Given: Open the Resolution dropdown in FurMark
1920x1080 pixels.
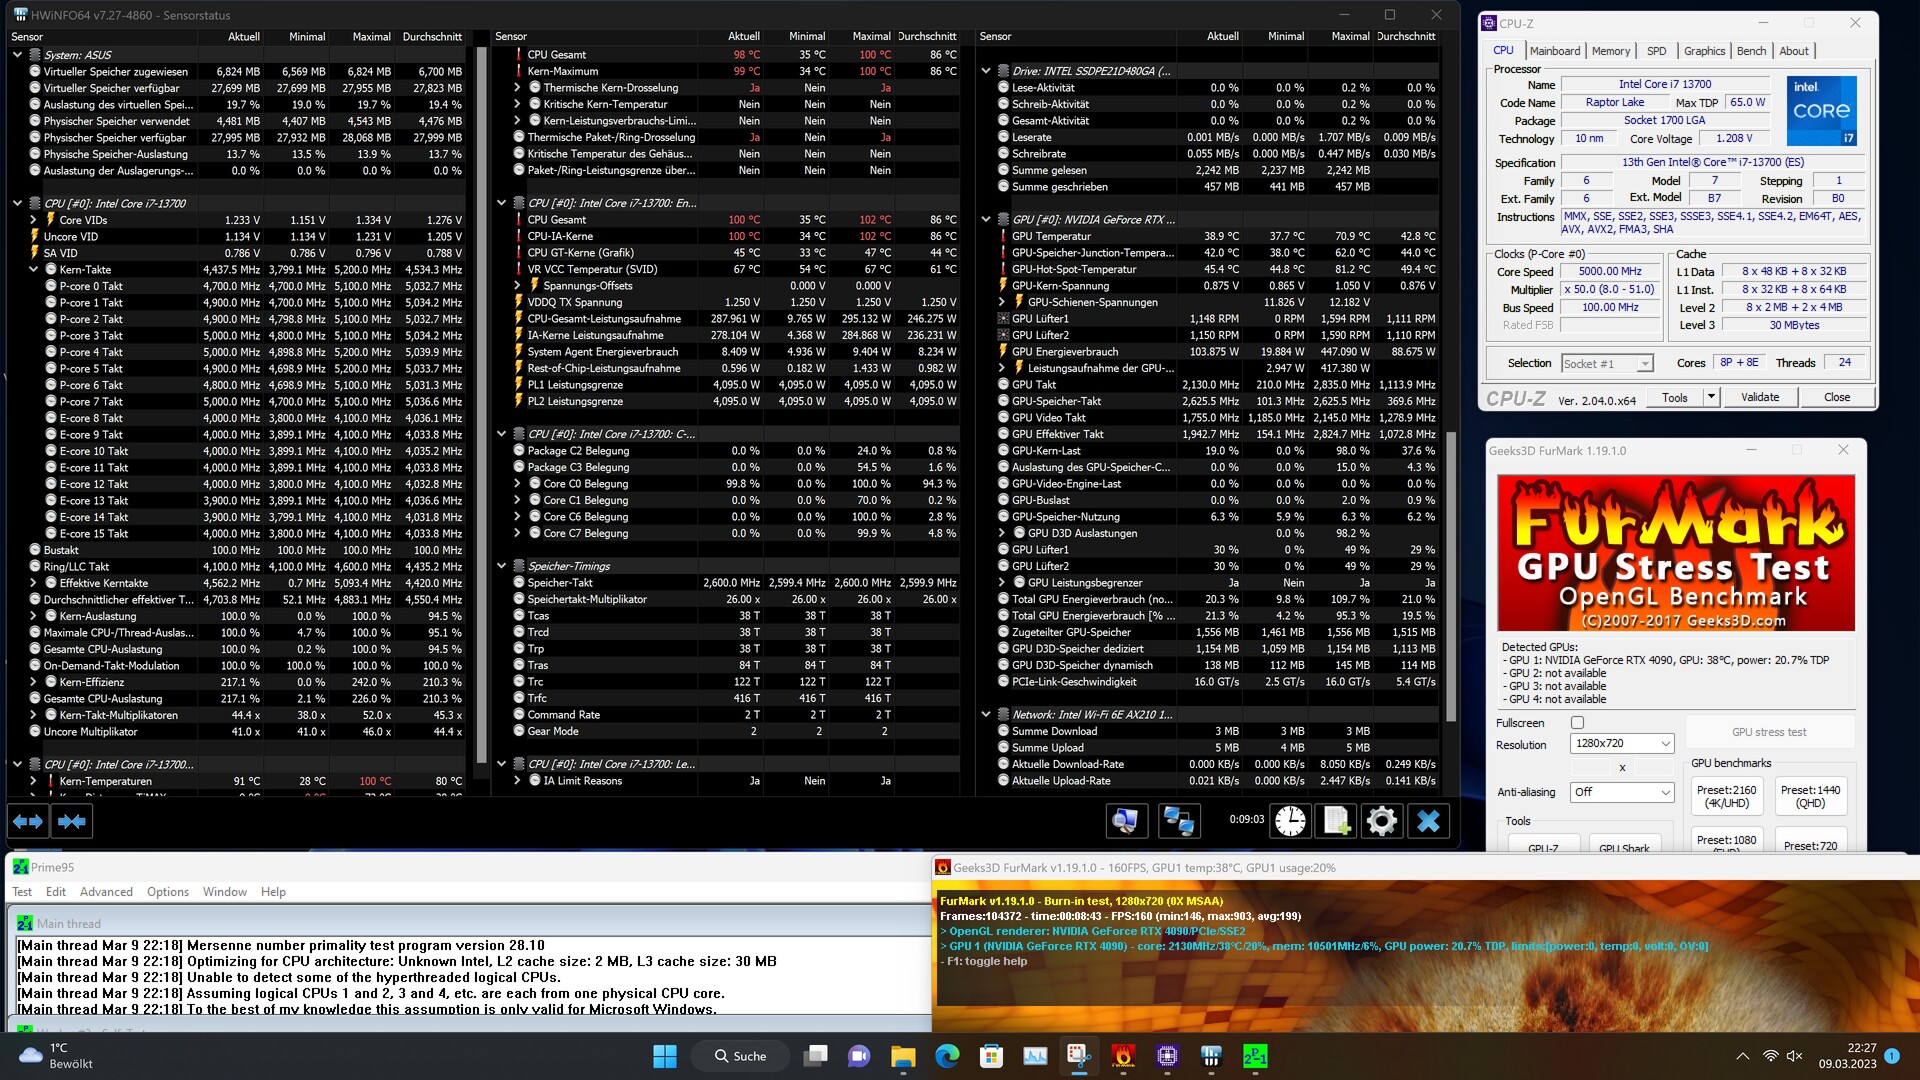Looking at the screenshot, I should pos(1622,744).
